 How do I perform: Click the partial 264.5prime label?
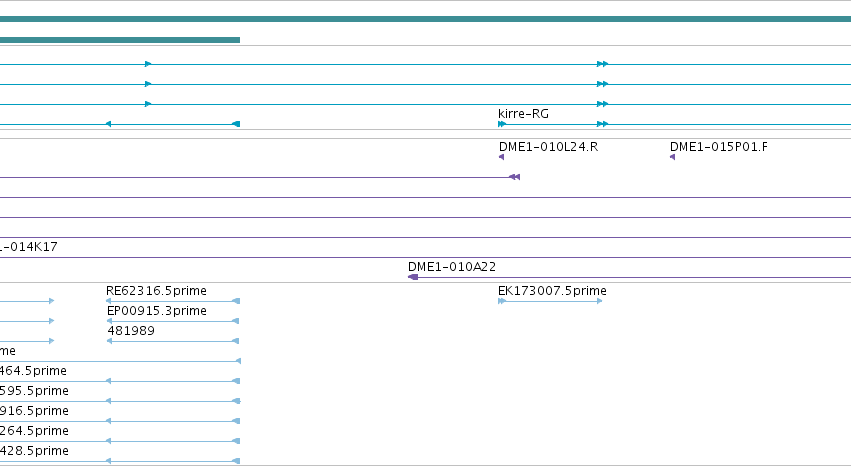pos(34,431)
